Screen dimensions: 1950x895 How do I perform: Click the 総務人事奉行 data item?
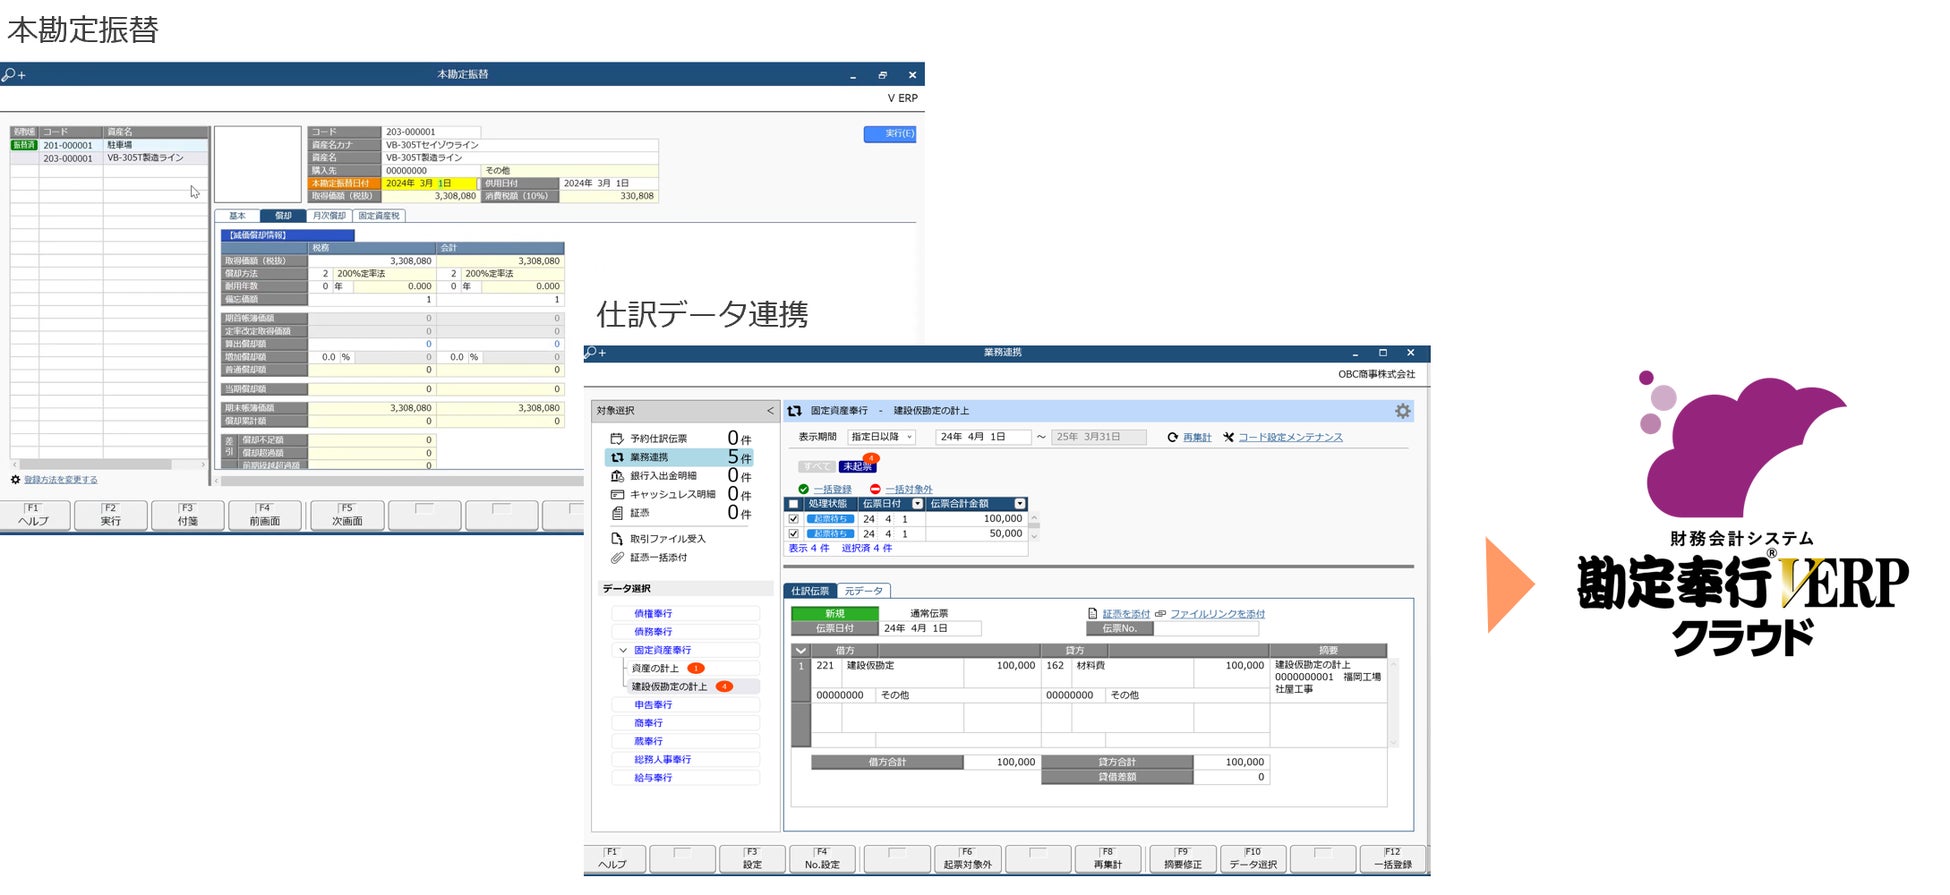tap(685, 760)
